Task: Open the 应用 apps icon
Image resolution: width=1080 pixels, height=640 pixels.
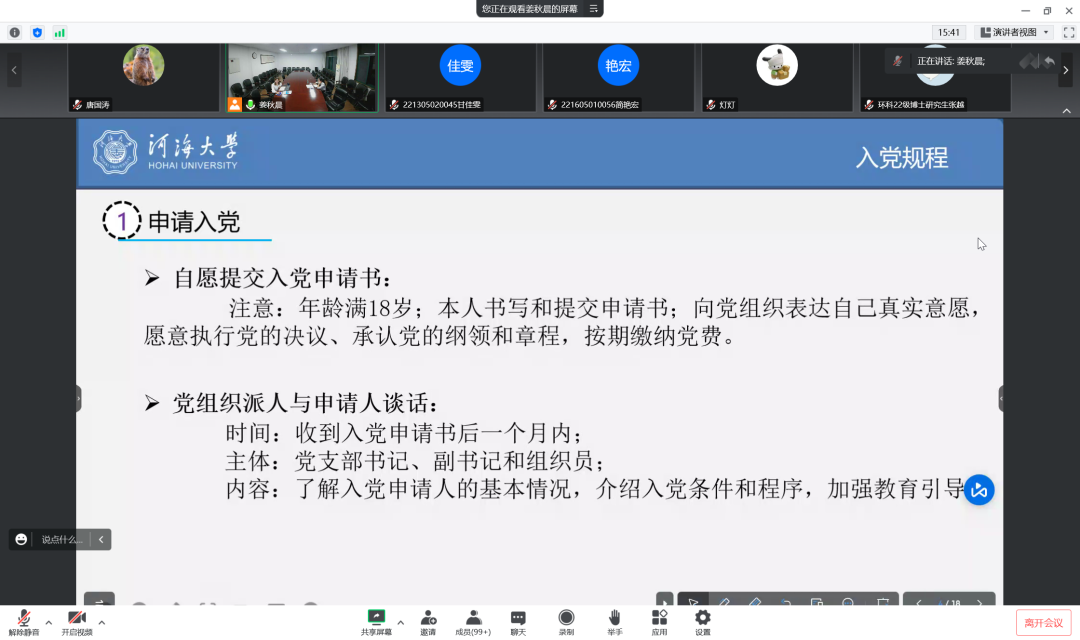Action: point(659,621)
